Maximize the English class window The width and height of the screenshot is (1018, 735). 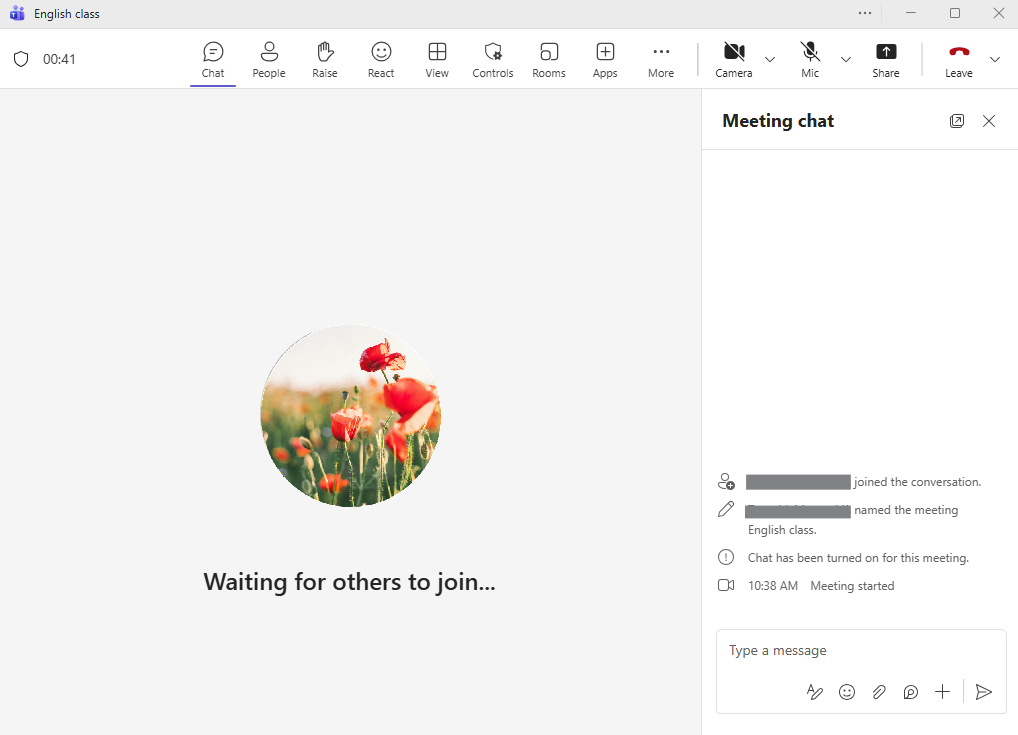click(x=954, y=13)
